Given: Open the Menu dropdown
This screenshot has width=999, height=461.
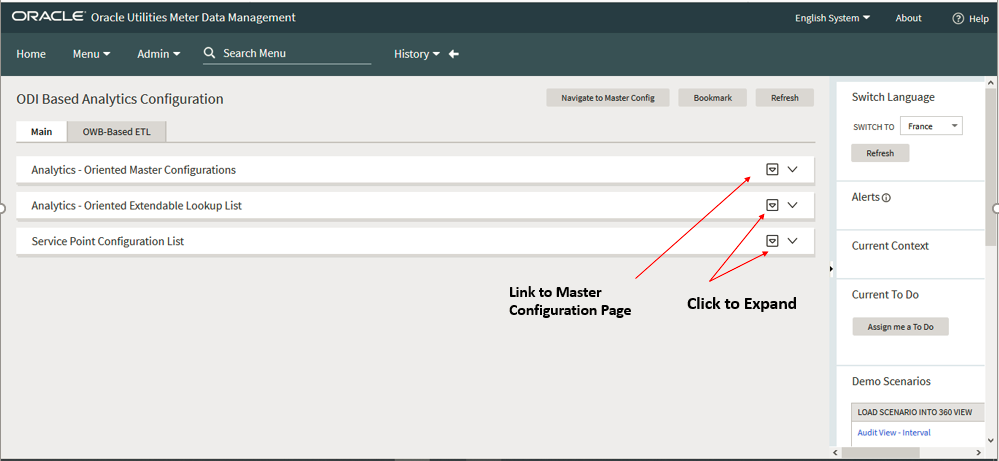Looking at the screenshot, I should [x=92, y=54].
